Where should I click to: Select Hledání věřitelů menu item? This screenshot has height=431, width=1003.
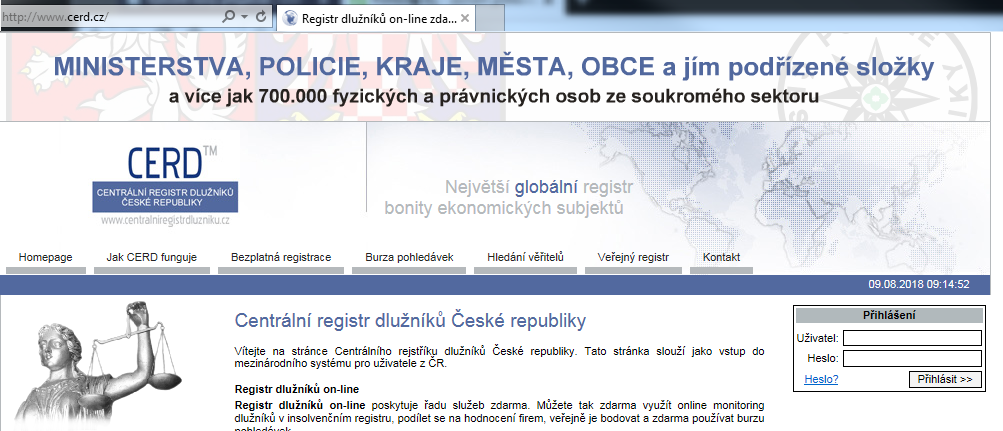525,258
